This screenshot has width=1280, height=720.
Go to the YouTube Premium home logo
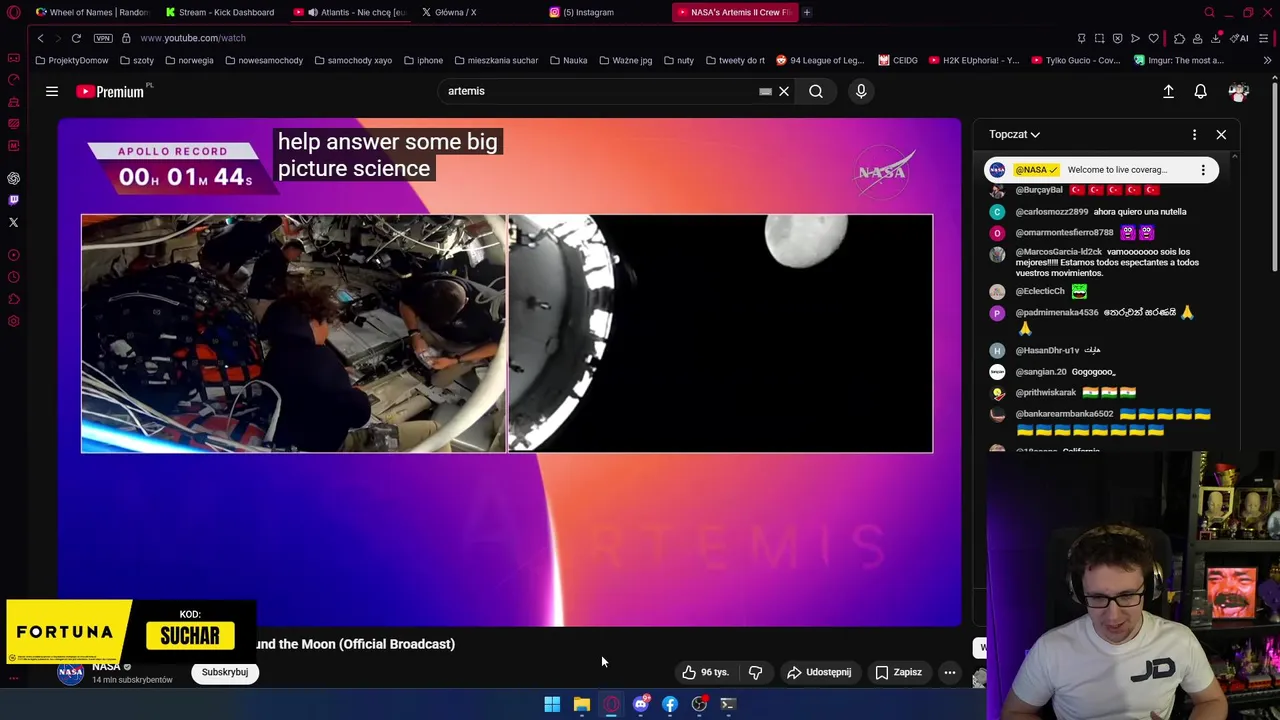coord(111,91)
